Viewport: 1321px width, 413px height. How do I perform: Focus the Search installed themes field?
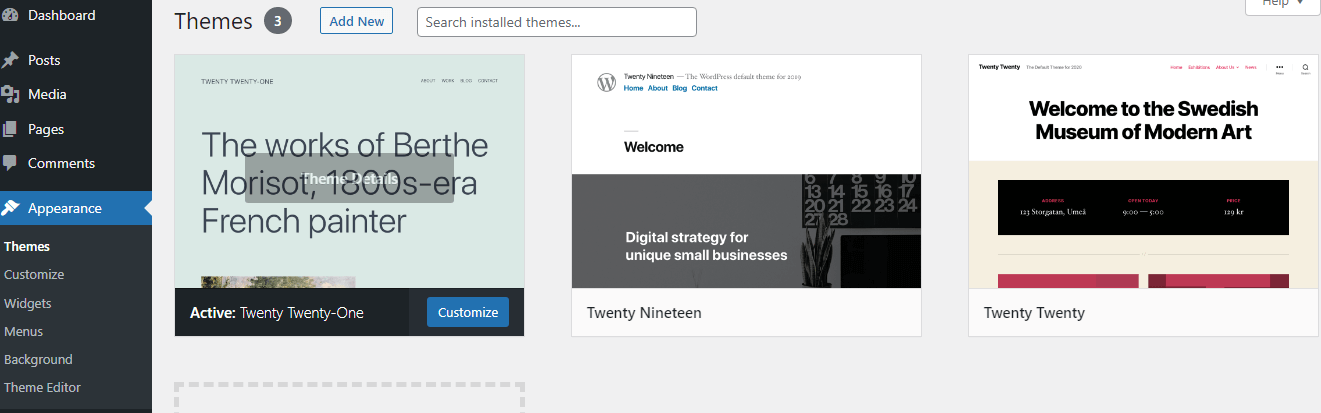557,22
